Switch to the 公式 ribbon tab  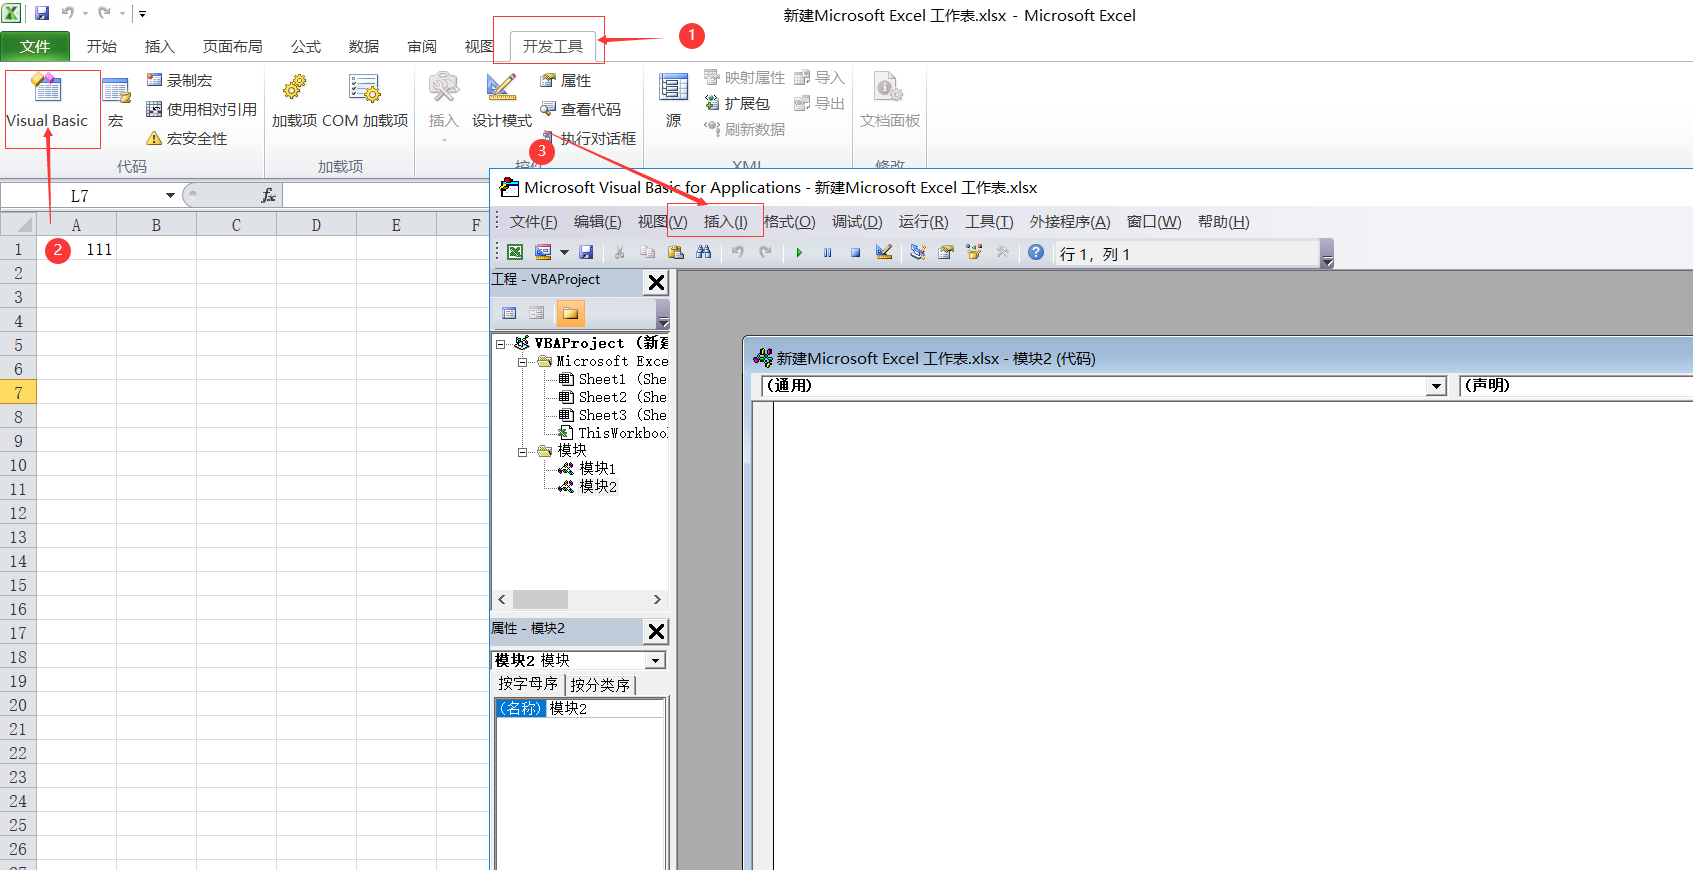[x=306, y=46]
